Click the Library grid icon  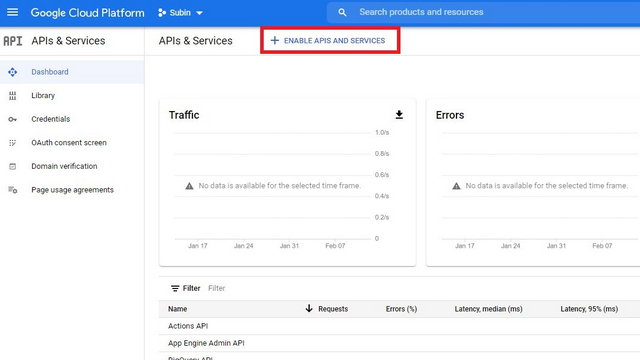(x=13, y=96)
